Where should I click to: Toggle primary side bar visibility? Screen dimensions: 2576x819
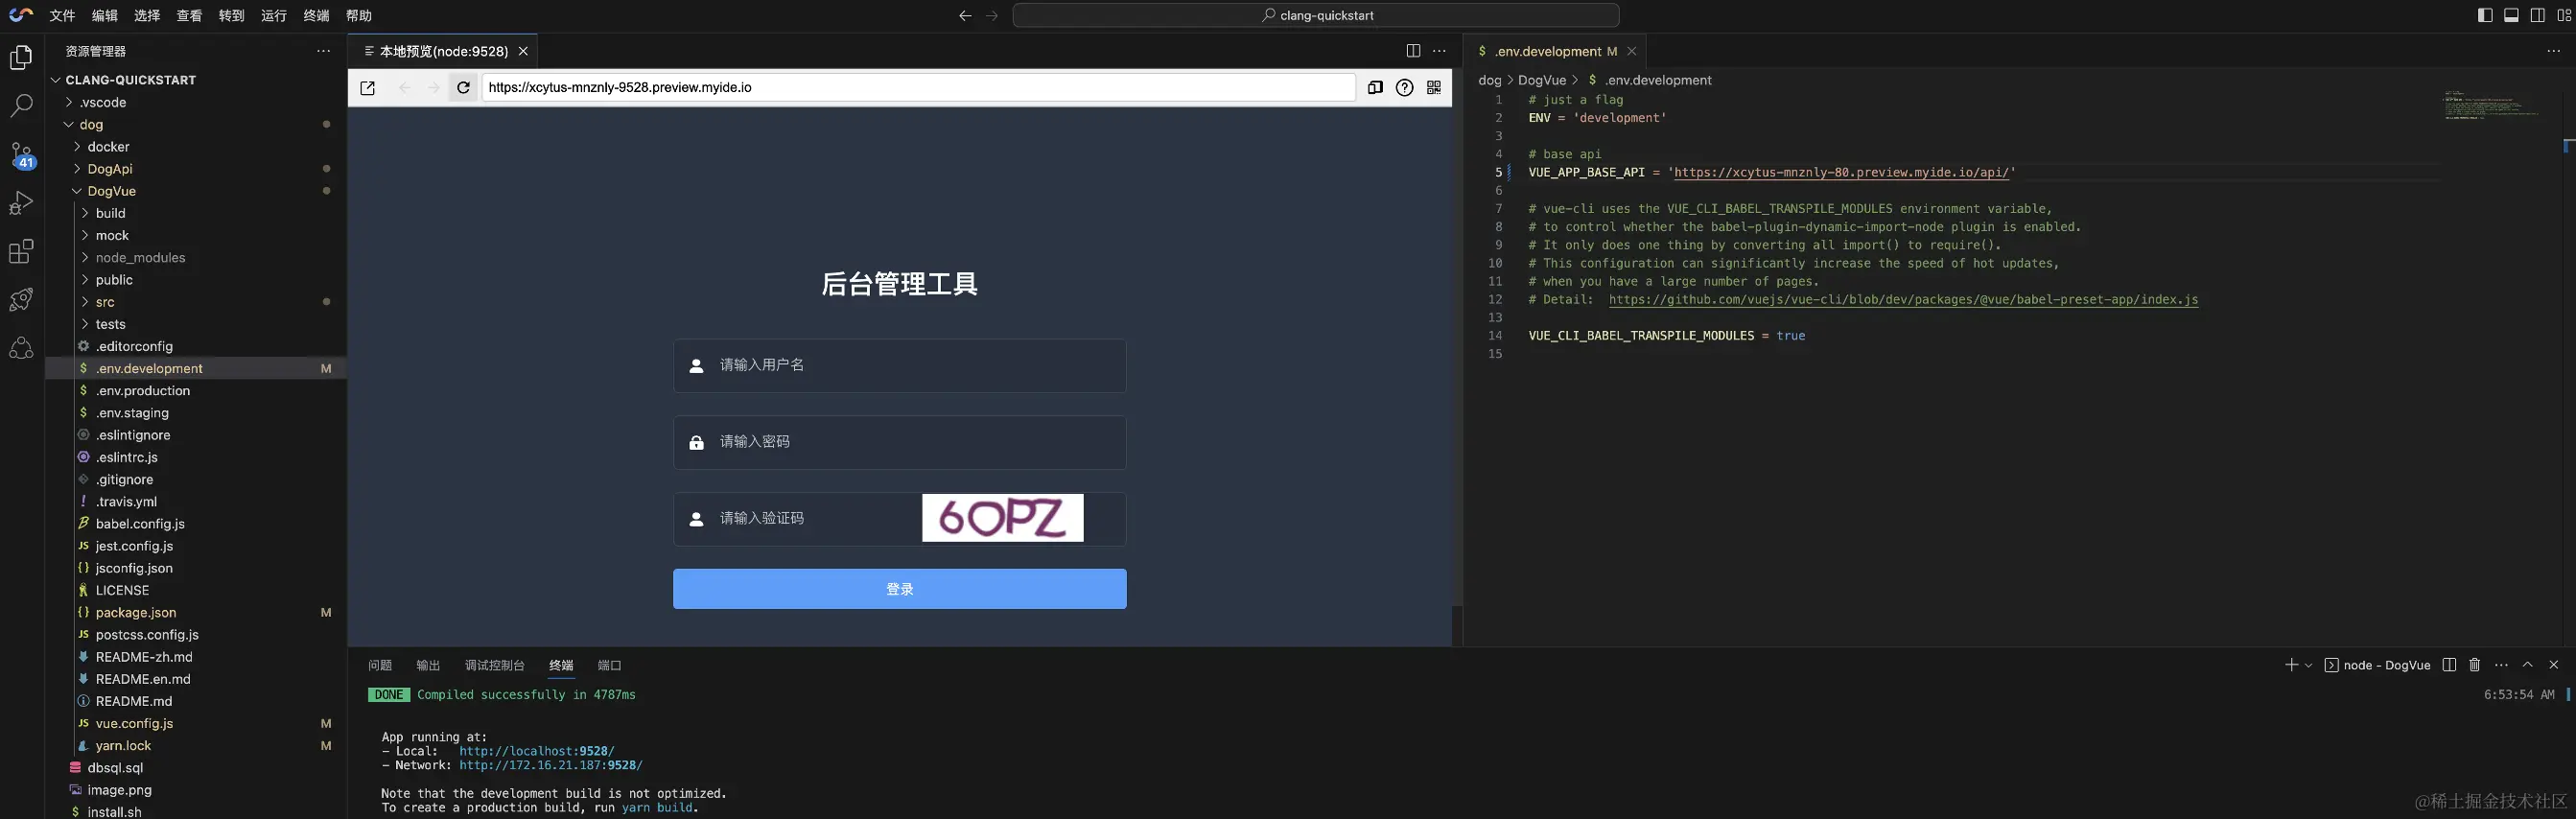coord(2485,16)
